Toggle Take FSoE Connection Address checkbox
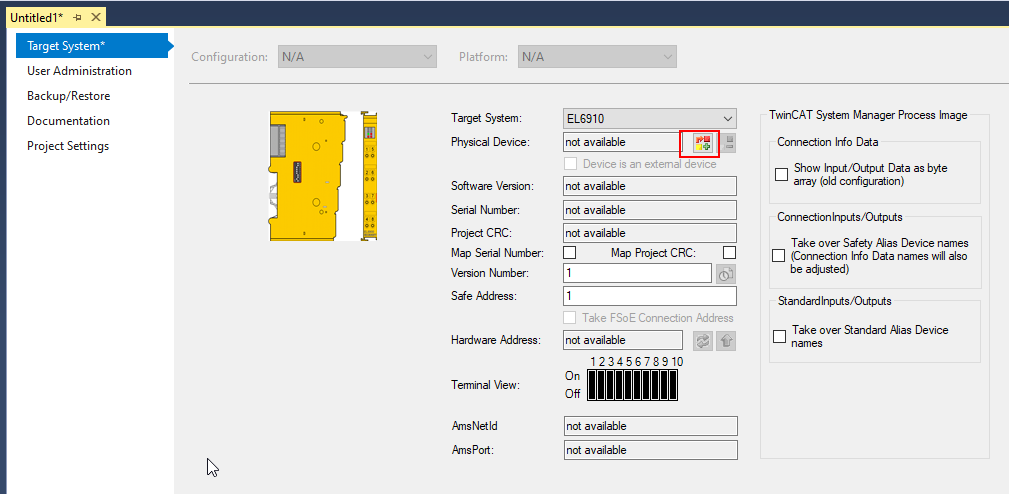1009x494 pixels. pos(569,318)
